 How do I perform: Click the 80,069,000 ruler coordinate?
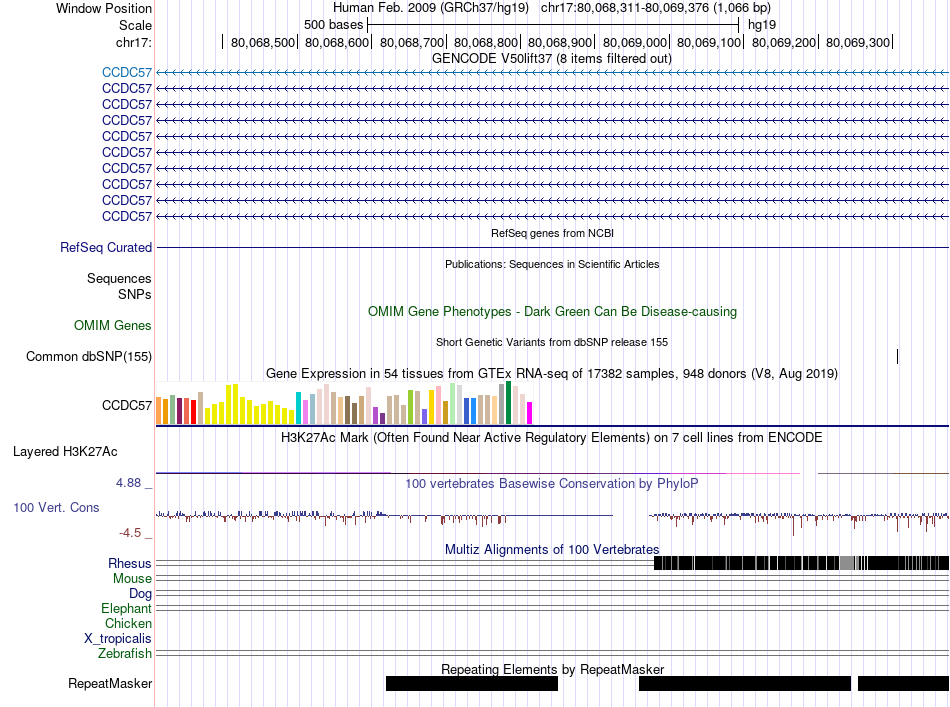[634, 42]
